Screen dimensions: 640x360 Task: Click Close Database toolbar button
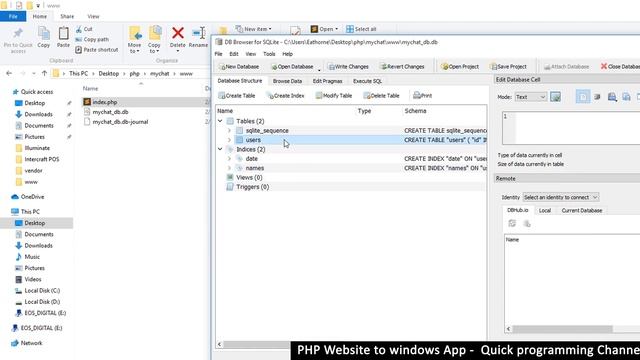(620, 67)
